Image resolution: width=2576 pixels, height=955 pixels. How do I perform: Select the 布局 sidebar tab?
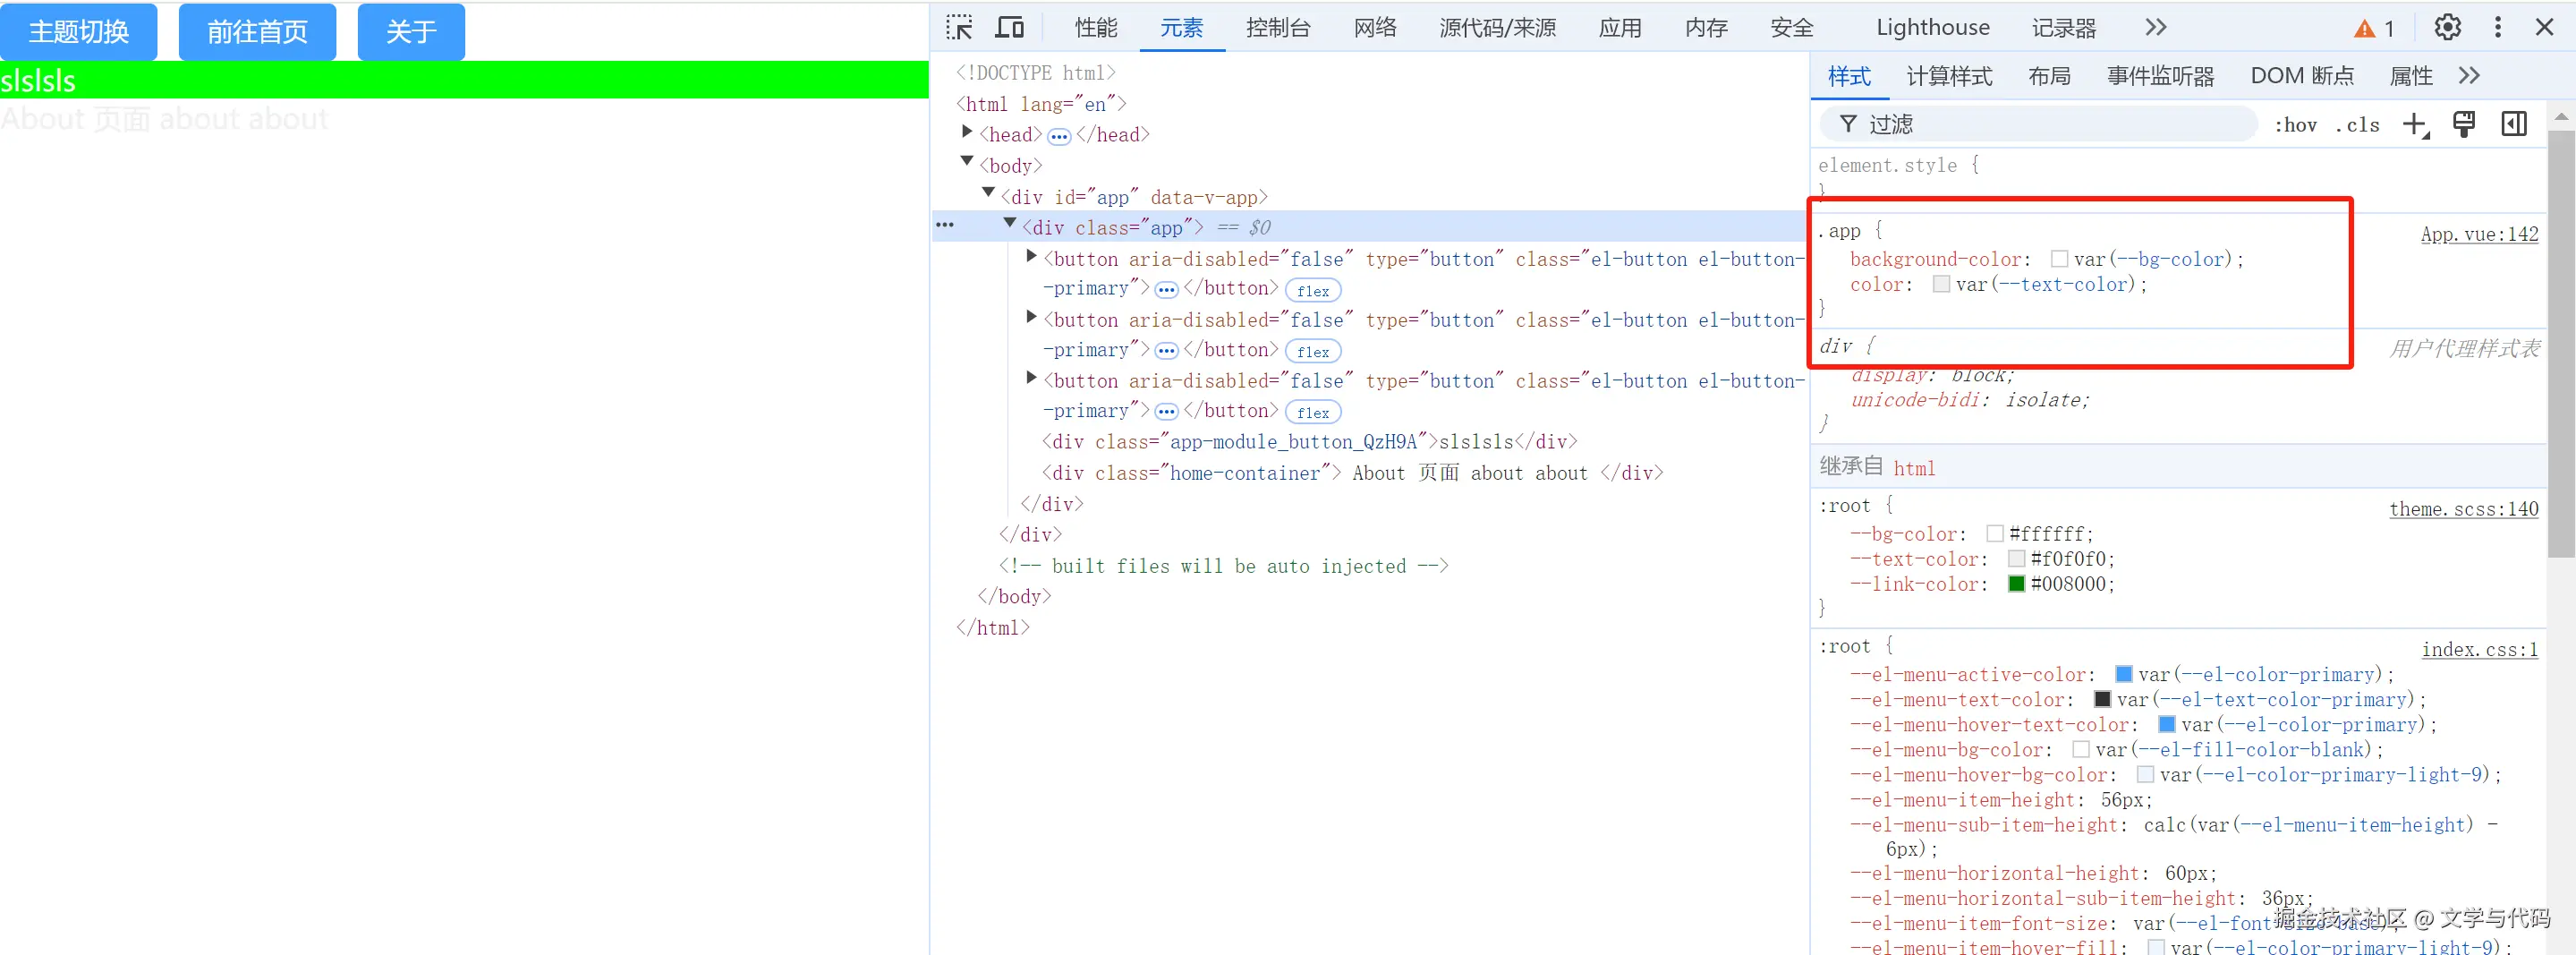pos(2049,76)
